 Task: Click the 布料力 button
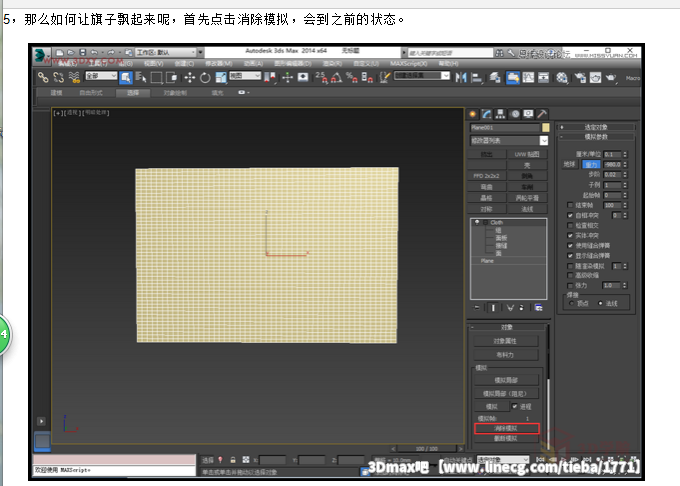point(506,355)
